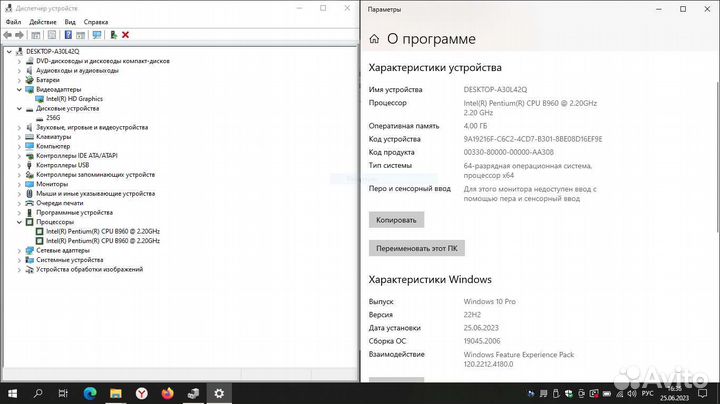Select Контроллеры запоминающих устройств item
The width and height of the screenshot is (720, 404).
(96, 174)
